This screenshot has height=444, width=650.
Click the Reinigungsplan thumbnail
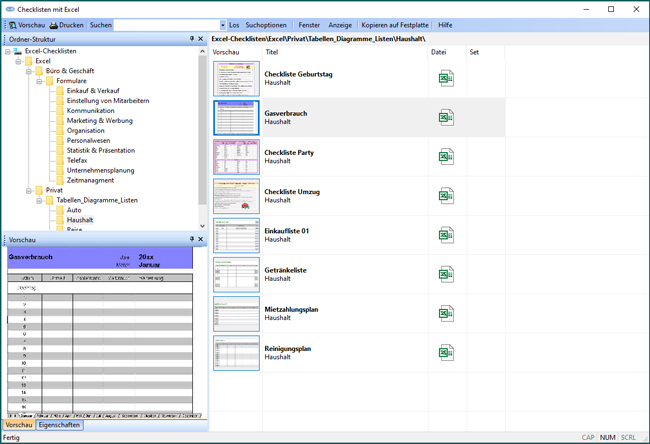[x=236, y=353]
